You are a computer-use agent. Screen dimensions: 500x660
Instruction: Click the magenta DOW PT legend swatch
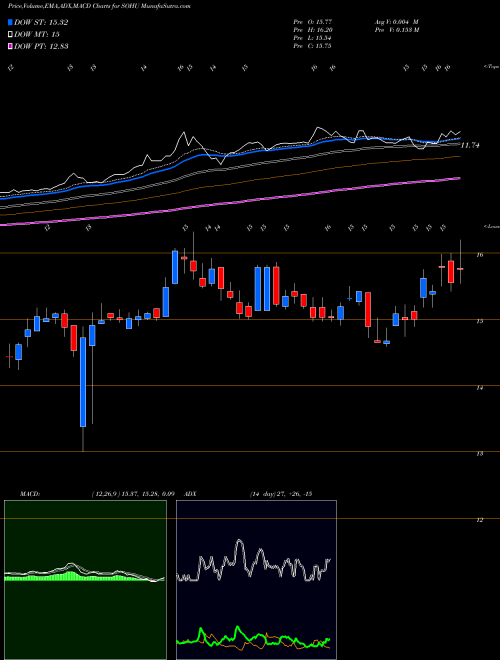(11, 46)
